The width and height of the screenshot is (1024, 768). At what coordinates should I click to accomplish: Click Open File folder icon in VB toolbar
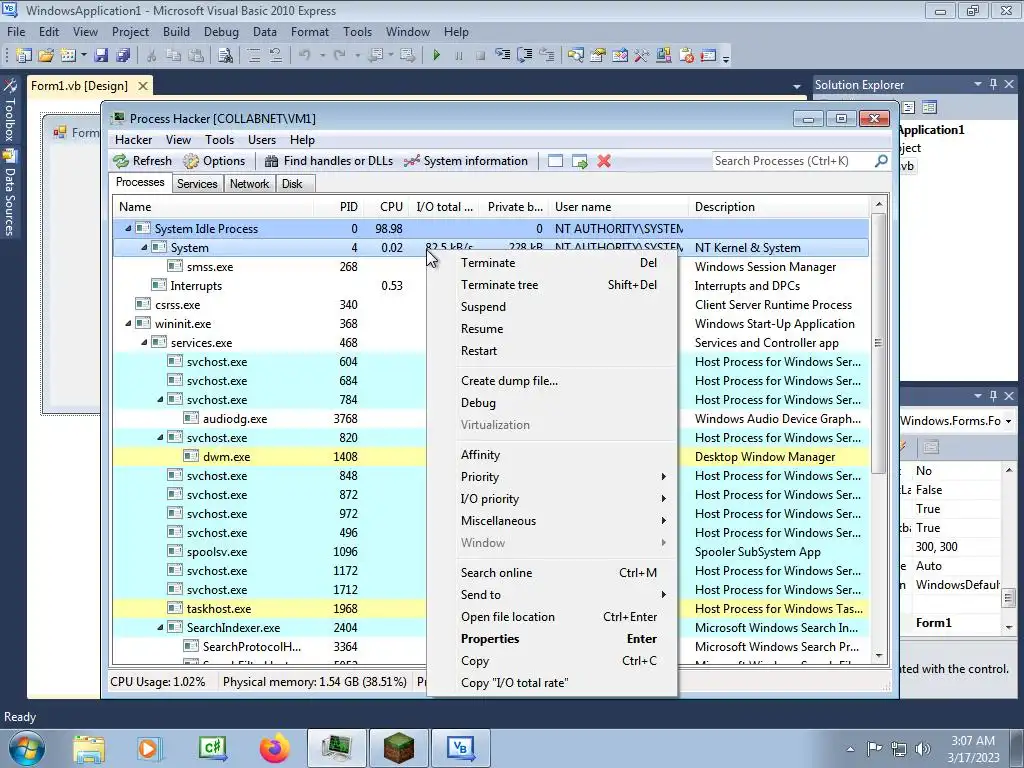(x=46, y=56)
